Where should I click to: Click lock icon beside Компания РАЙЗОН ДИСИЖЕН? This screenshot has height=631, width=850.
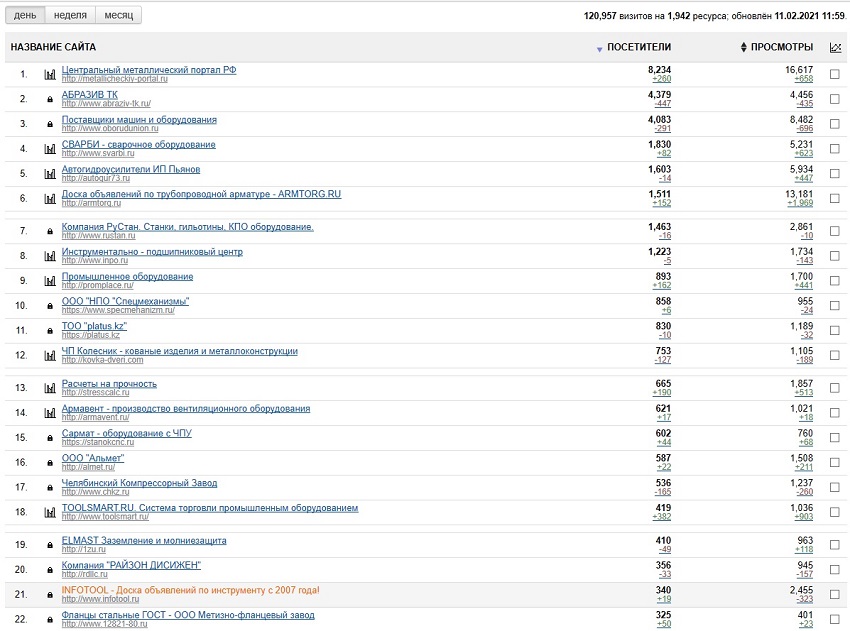pos(50,570)
